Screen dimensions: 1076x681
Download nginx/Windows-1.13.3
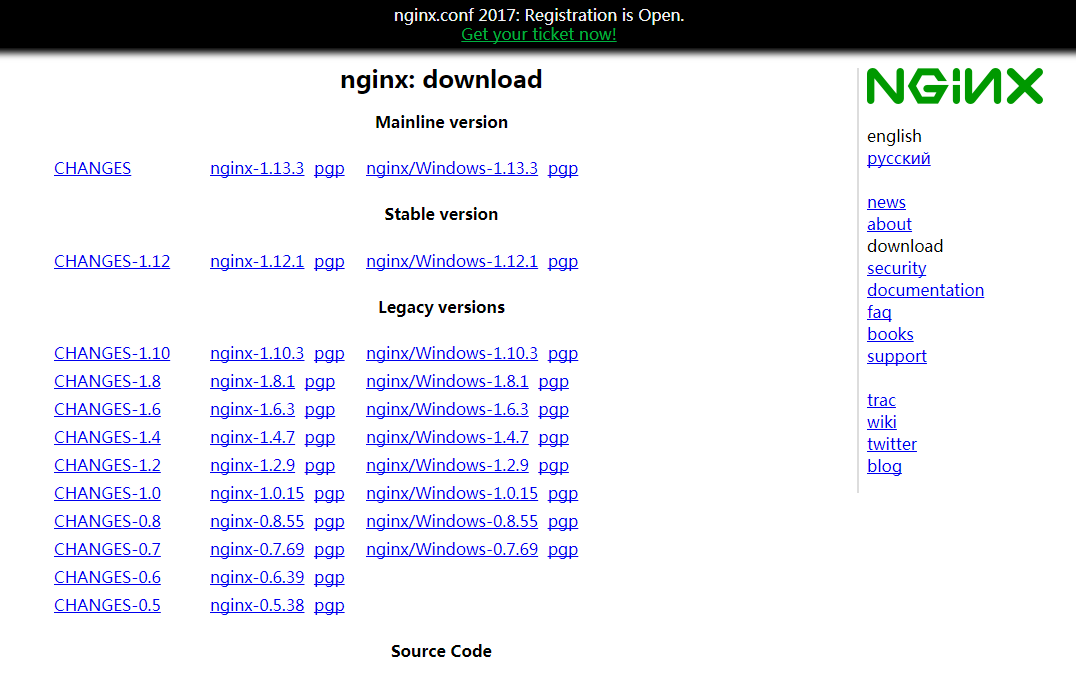pyautogui.click(x=452, y=168)
